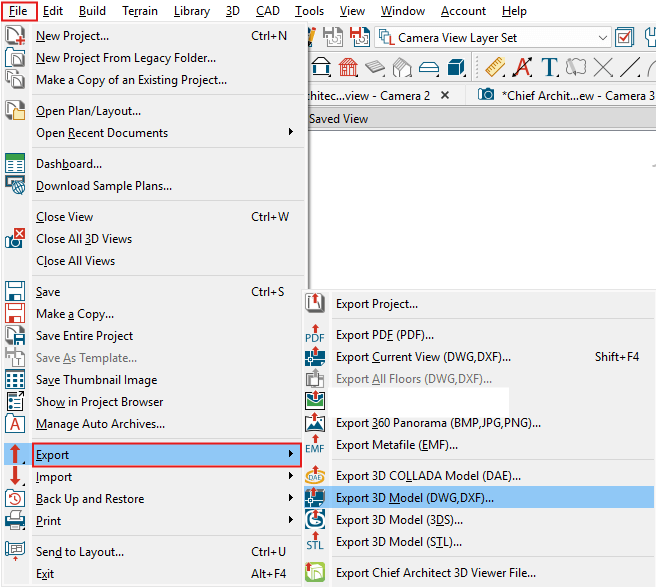Click the Close All 3D Views camera icon

click(15, 238)
